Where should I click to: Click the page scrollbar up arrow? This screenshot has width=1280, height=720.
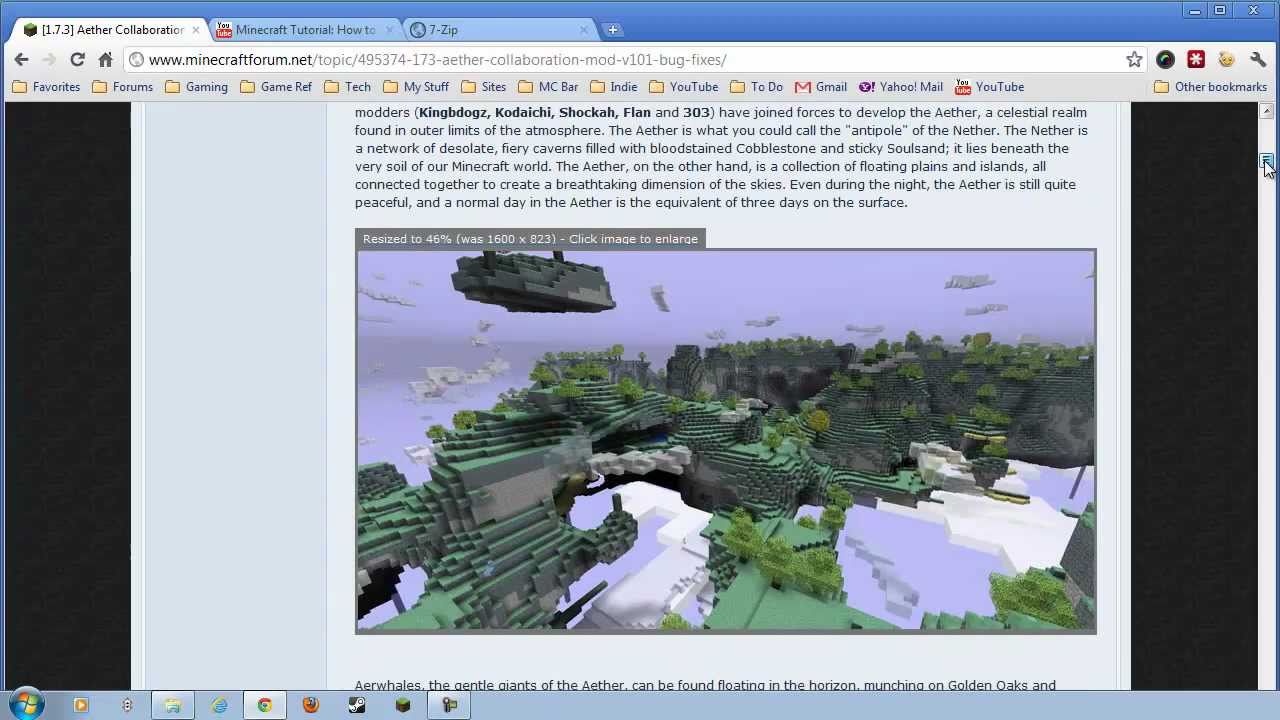pos(1266,111)
